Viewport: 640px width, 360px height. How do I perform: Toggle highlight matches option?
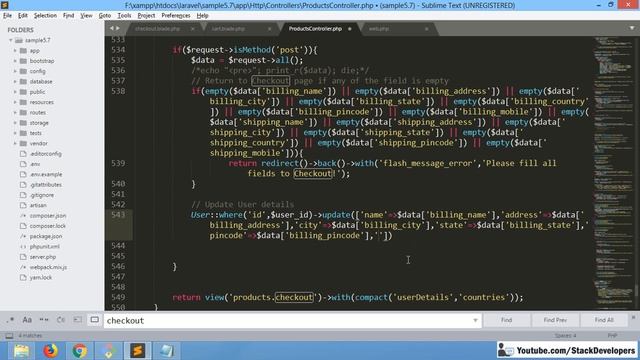94,320
